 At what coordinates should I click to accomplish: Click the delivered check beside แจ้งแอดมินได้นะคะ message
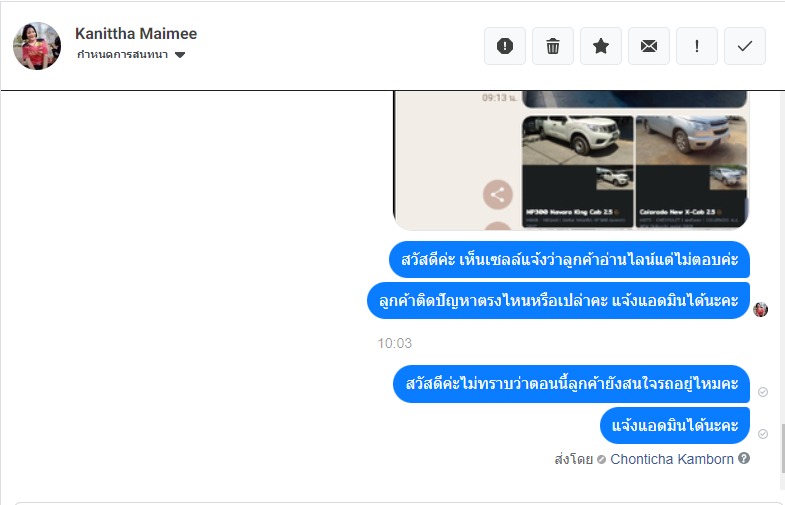763,434
